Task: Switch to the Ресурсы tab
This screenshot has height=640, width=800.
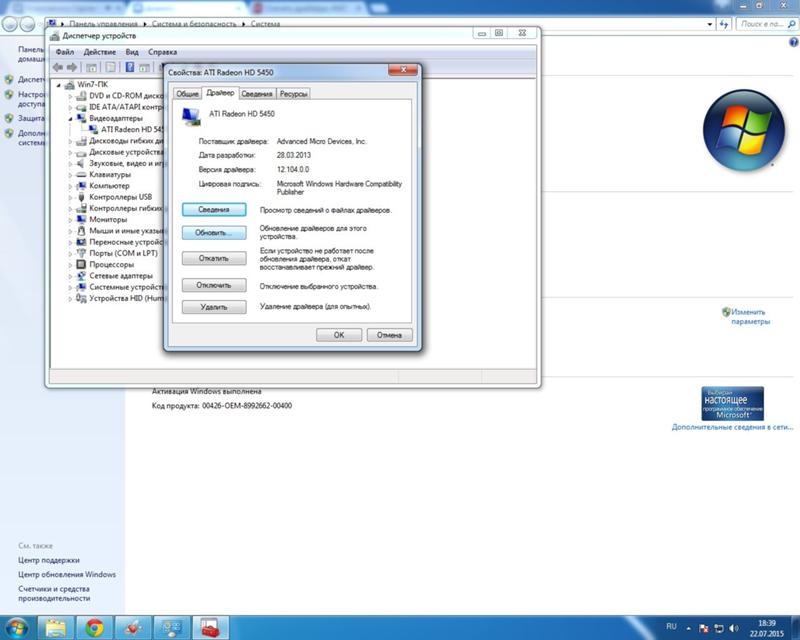Action: [x=293, y=94]
